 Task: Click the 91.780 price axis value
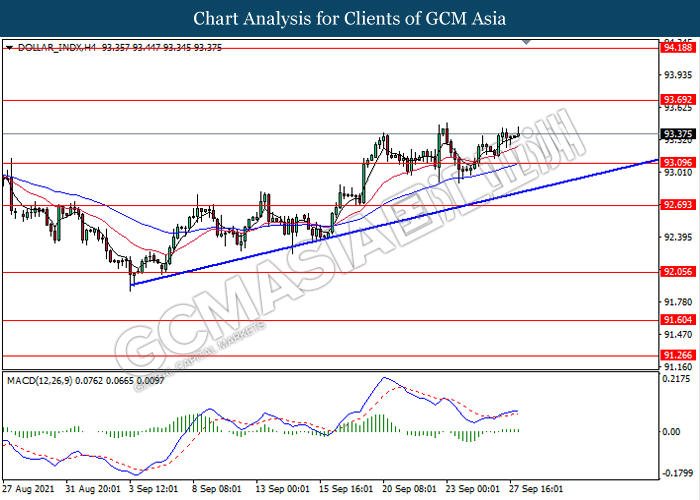point(678,302)
